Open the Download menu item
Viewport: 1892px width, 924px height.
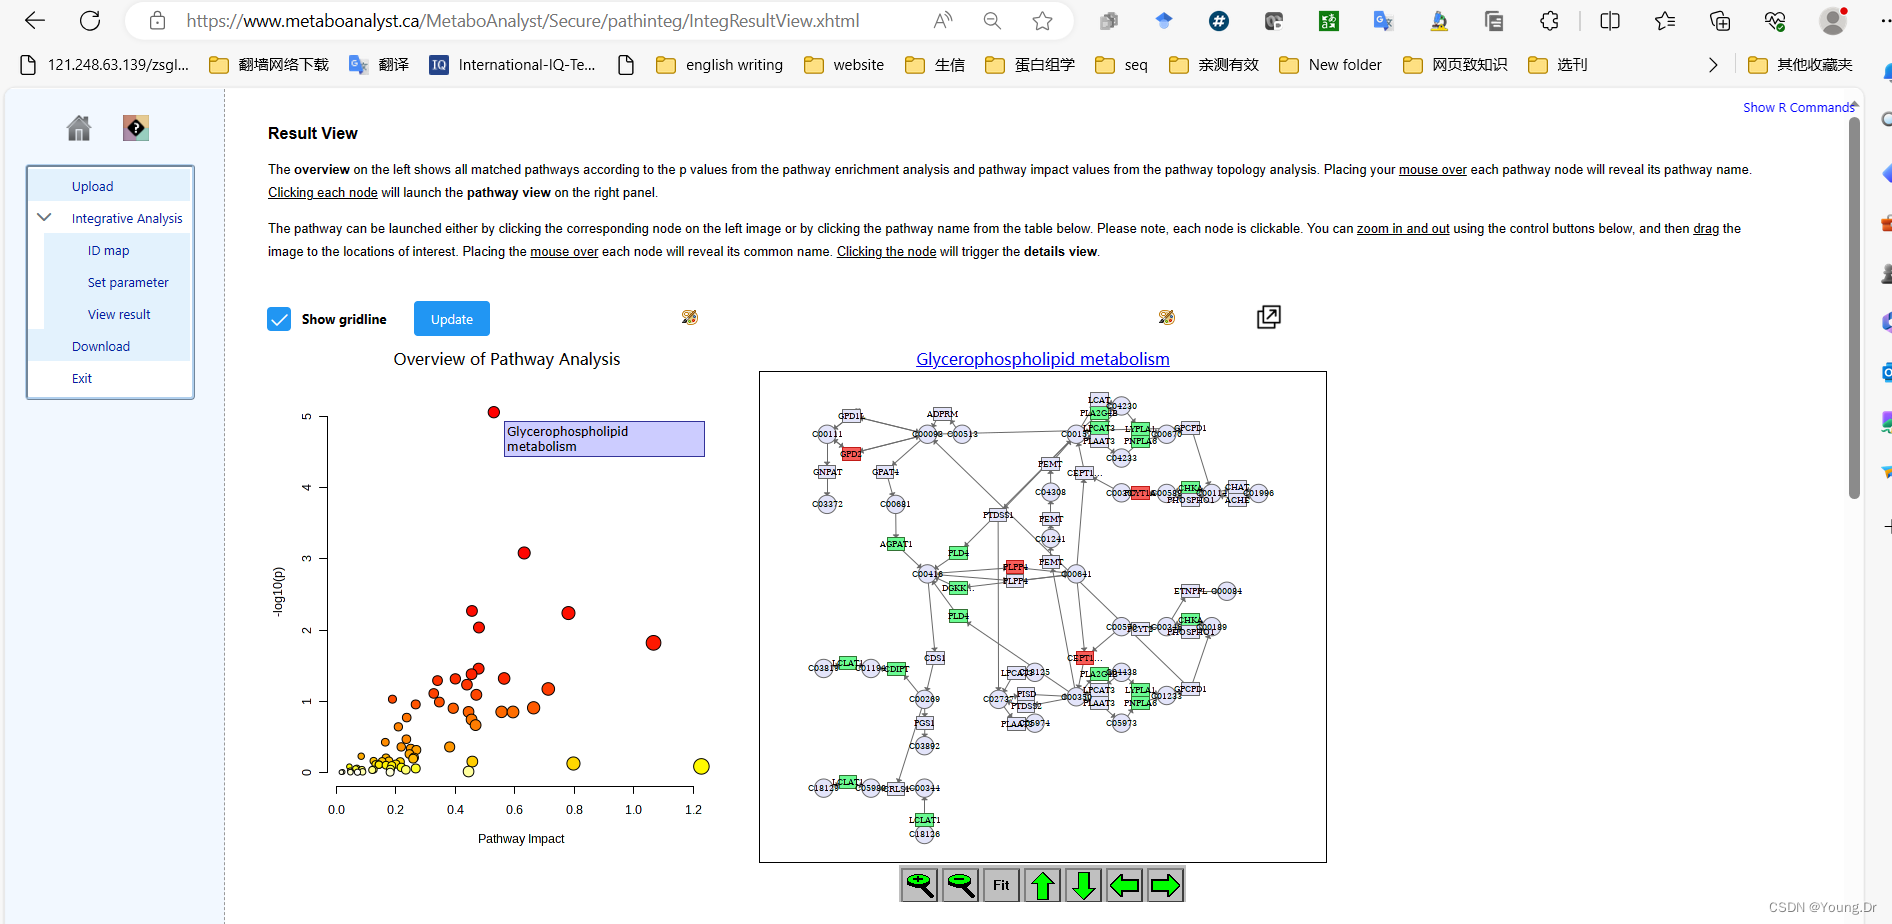[x=100, y=346]
